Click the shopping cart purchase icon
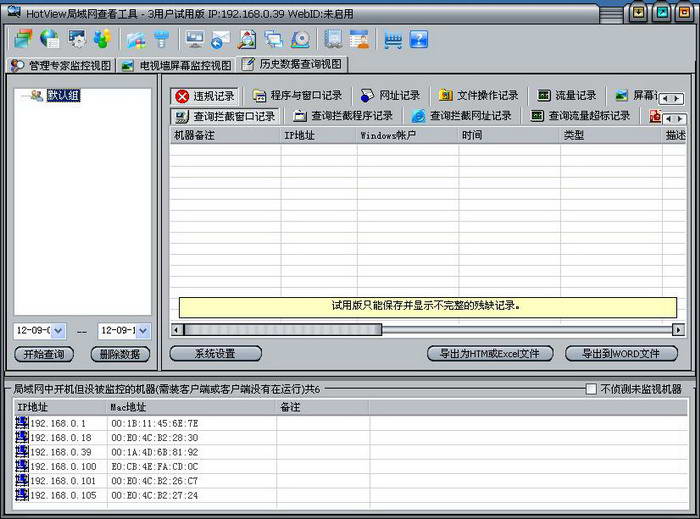Screen dimensions: 700x519 pos(393,39)
